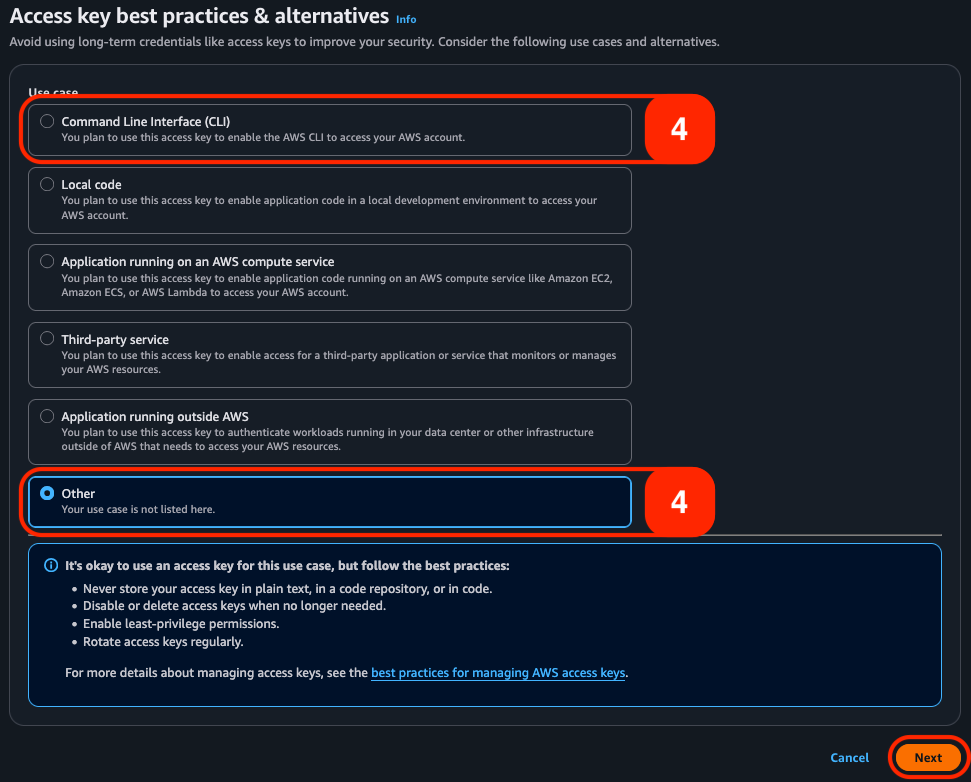Select the Third-party service radio button
The image size is (971, 782).
coord(47,337)
